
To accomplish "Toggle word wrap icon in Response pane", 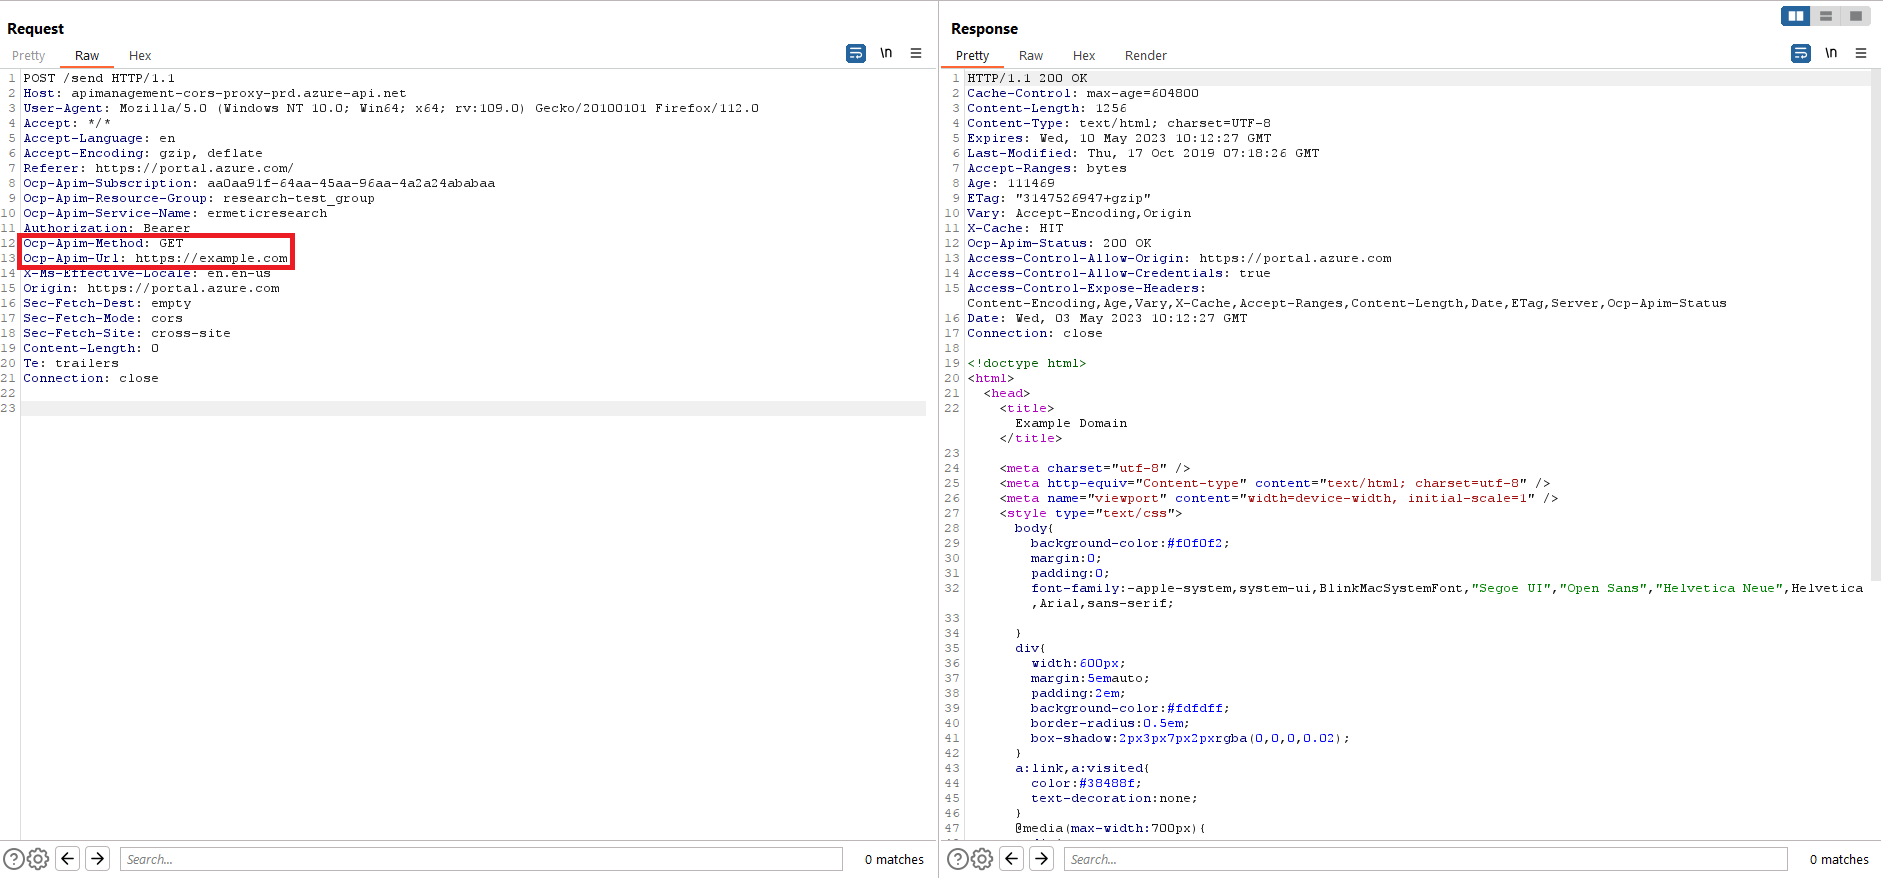I will 1801,53.
